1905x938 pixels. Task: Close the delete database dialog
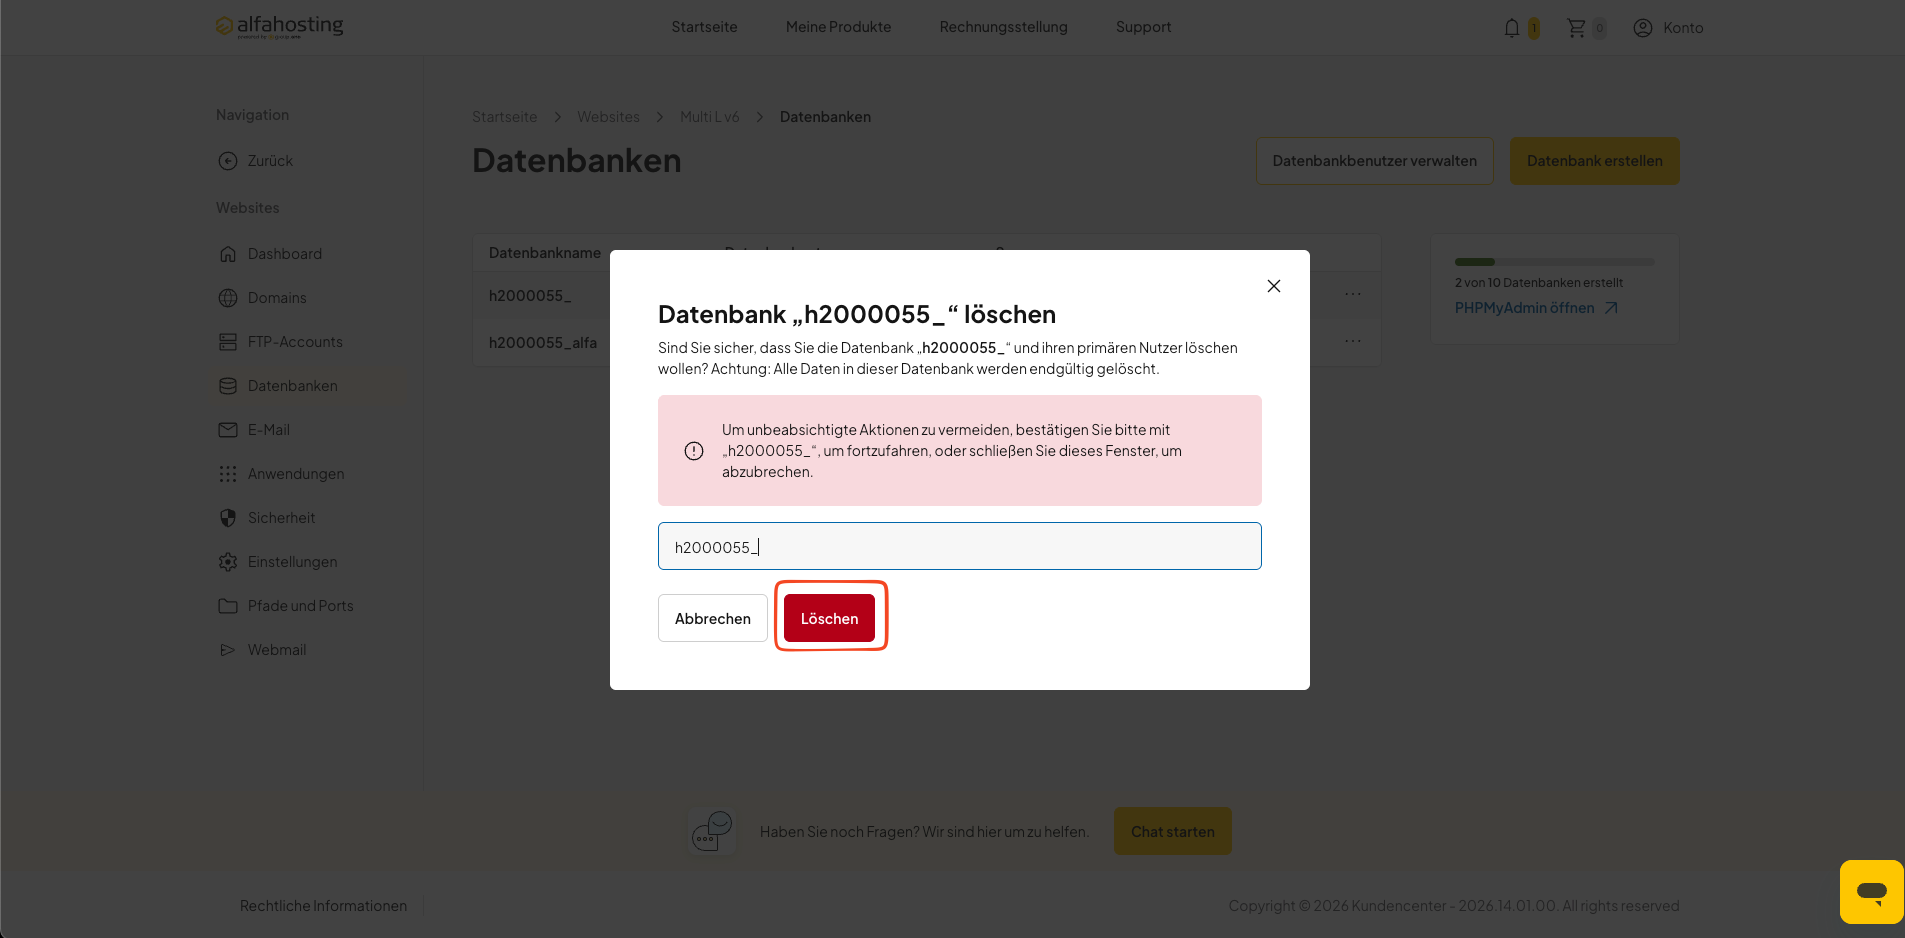click(1274, 286)
